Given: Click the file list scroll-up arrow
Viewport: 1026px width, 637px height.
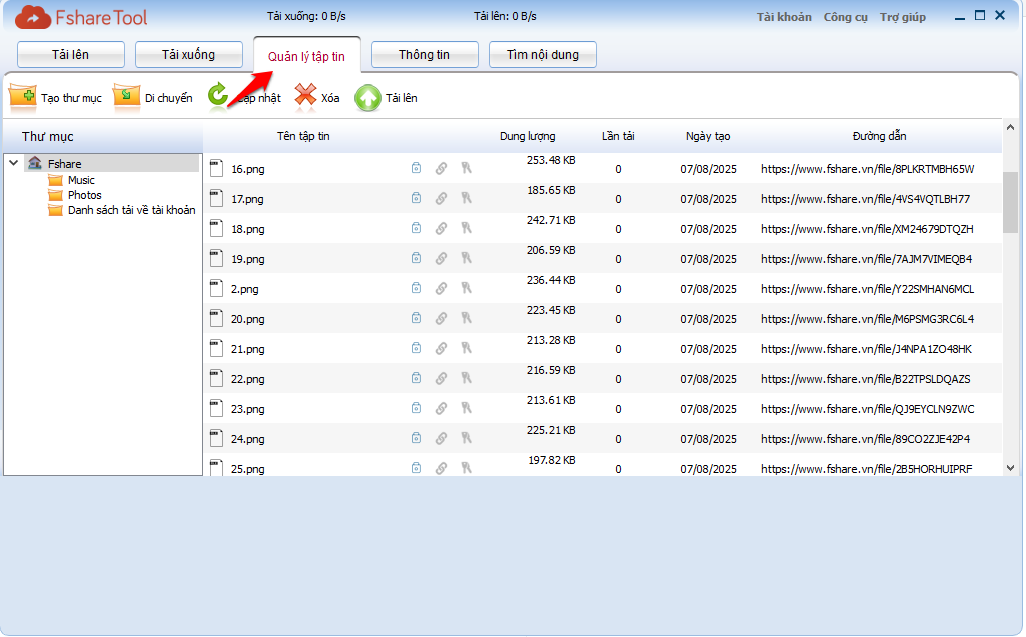Looking at the screenshot, I should coord(1010,127).
